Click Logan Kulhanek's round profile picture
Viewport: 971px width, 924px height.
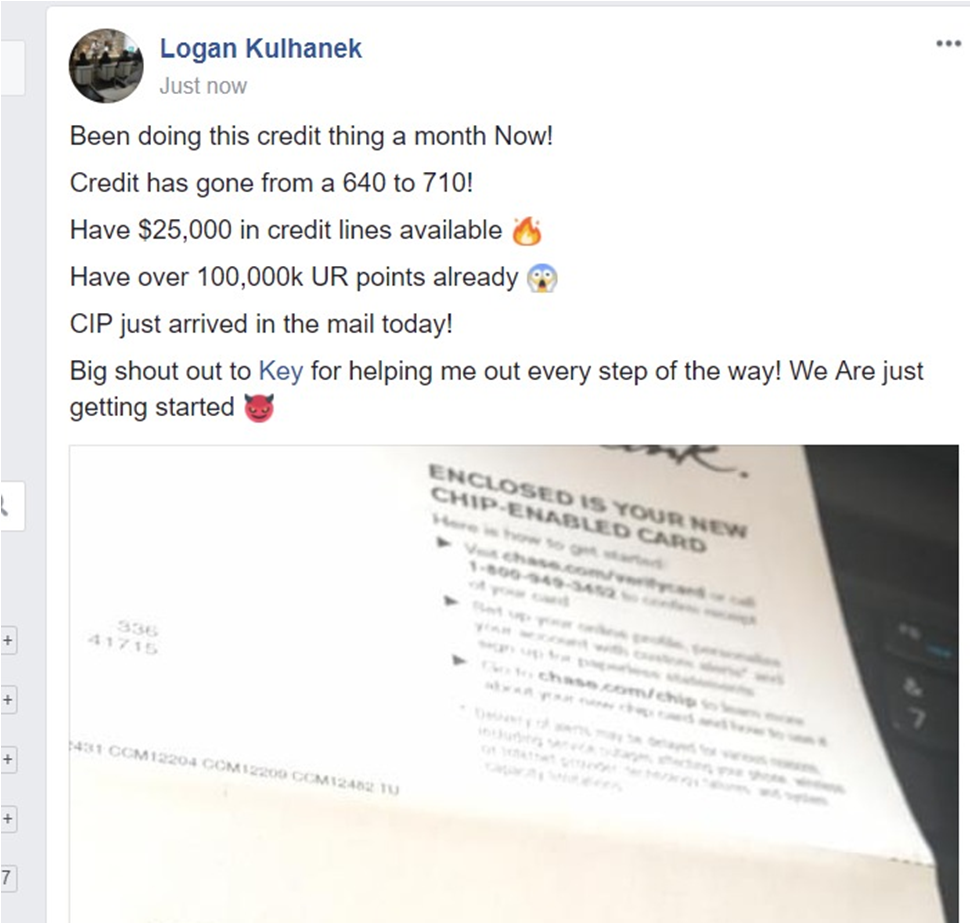tap(106, 66)
